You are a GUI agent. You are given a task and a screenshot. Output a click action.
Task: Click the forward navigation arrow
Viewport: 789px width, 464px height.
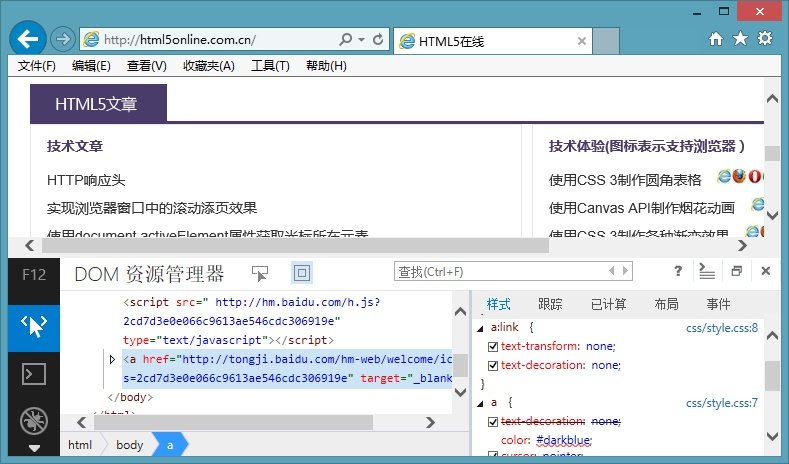tap(63, 39)
